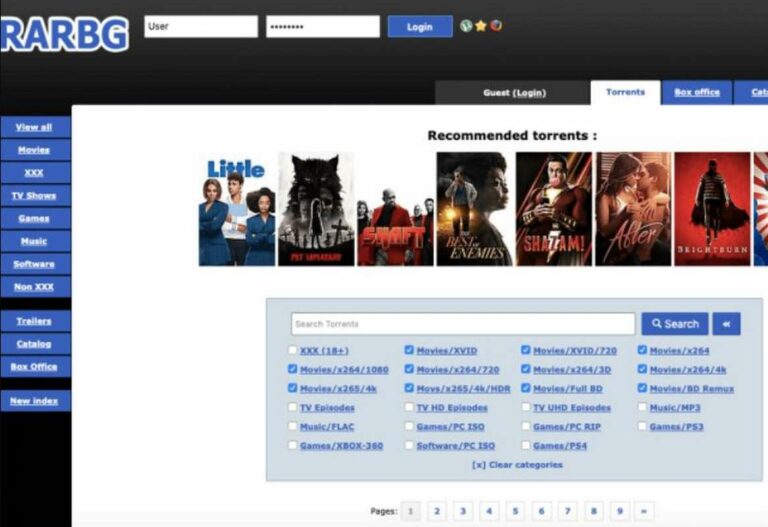Image resolution: width=768 pixels, height=527 pixels.
Task: Click the RARBG logo
Action: pyautogui.click(x=65, y=34)
